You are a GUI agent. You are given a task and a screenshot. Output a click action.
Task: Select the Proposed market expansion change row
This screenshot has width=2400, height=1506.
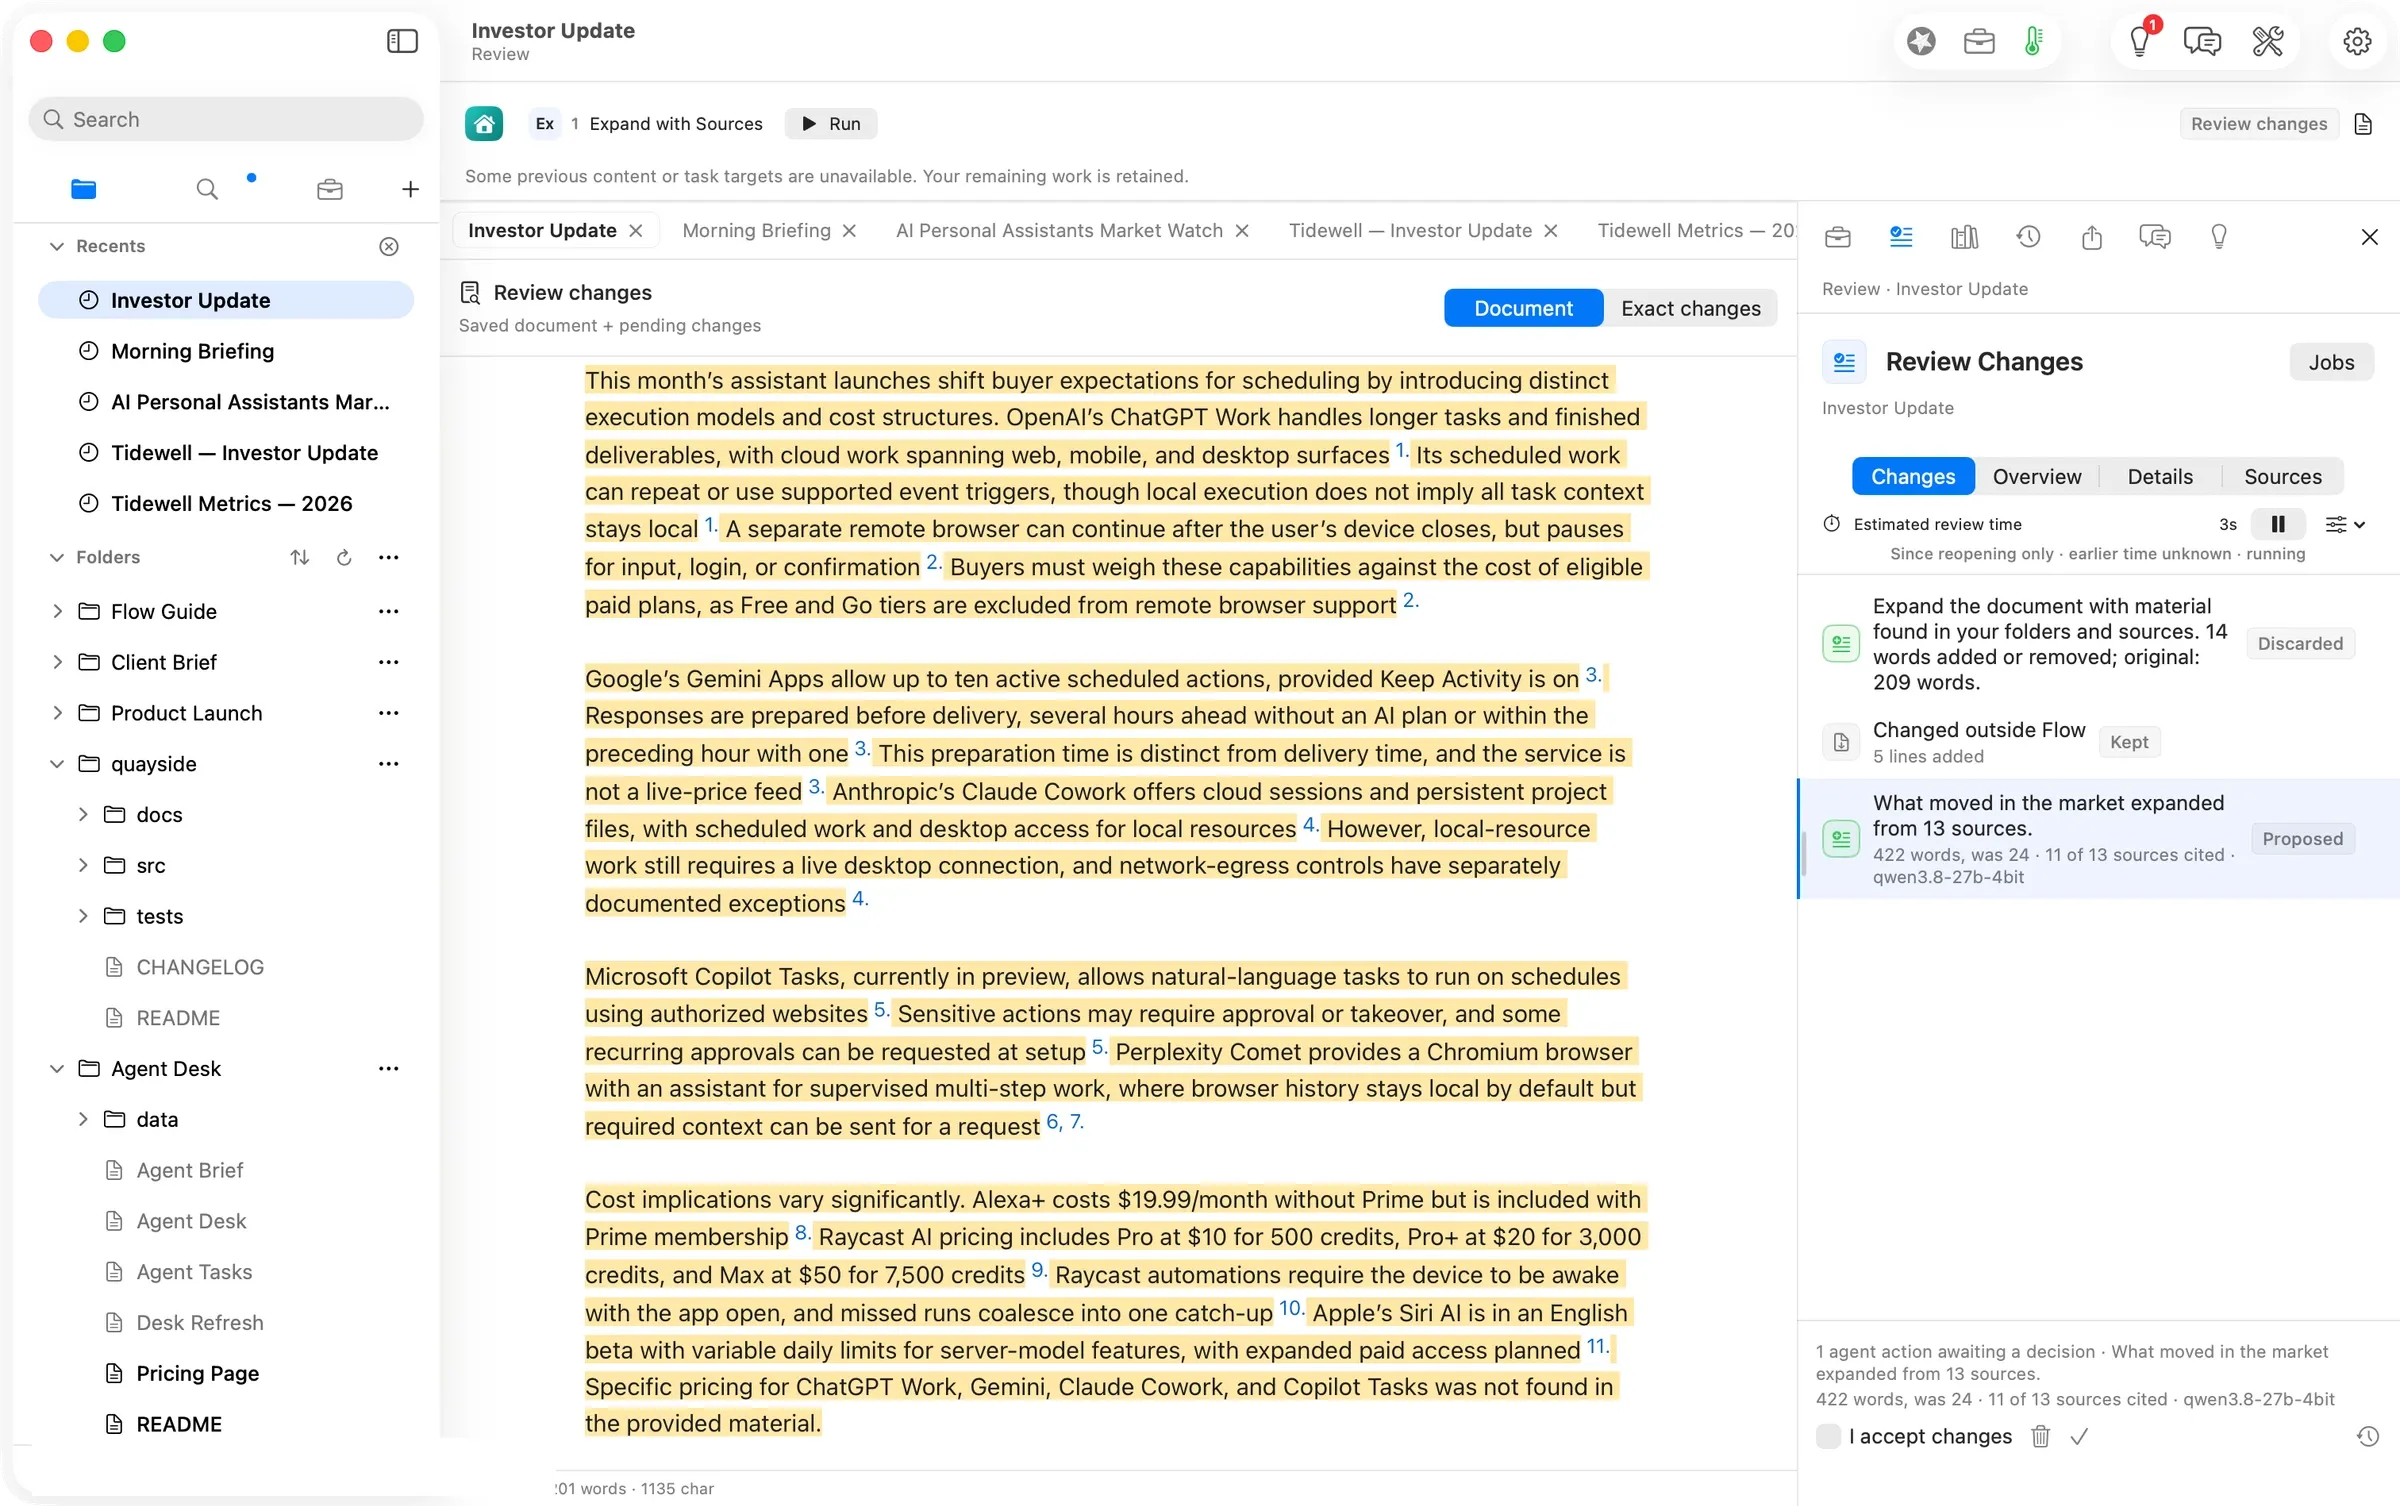(2098, 839)
